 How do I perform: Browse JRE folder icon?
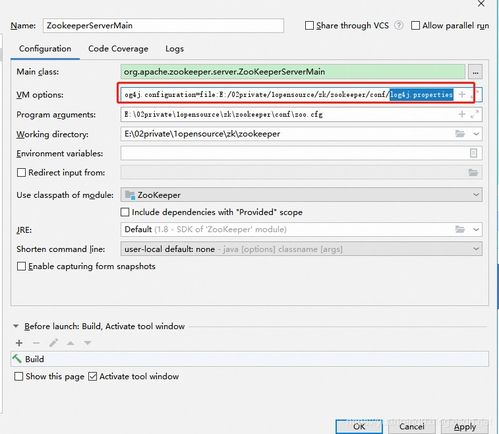(x=460, y=229)
